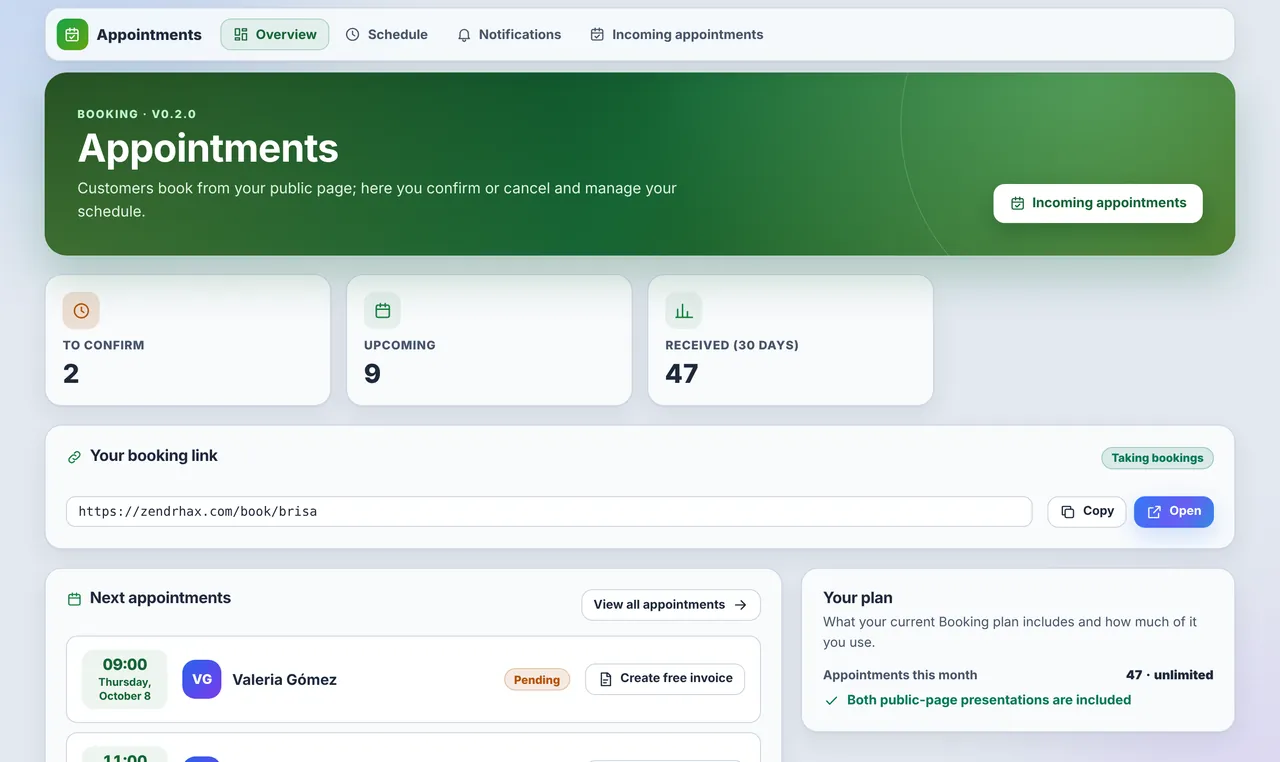This screenshot has width=1280, height=762.
Task: Click the clock icon on To Confirm card
Action: (81, 311)
